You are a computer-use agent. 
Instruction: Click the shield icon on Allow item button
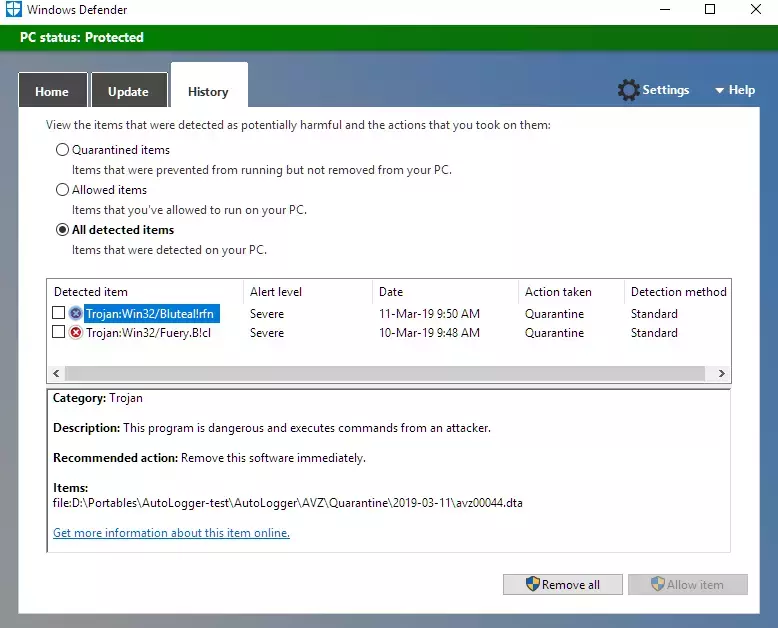click(657, 584)
